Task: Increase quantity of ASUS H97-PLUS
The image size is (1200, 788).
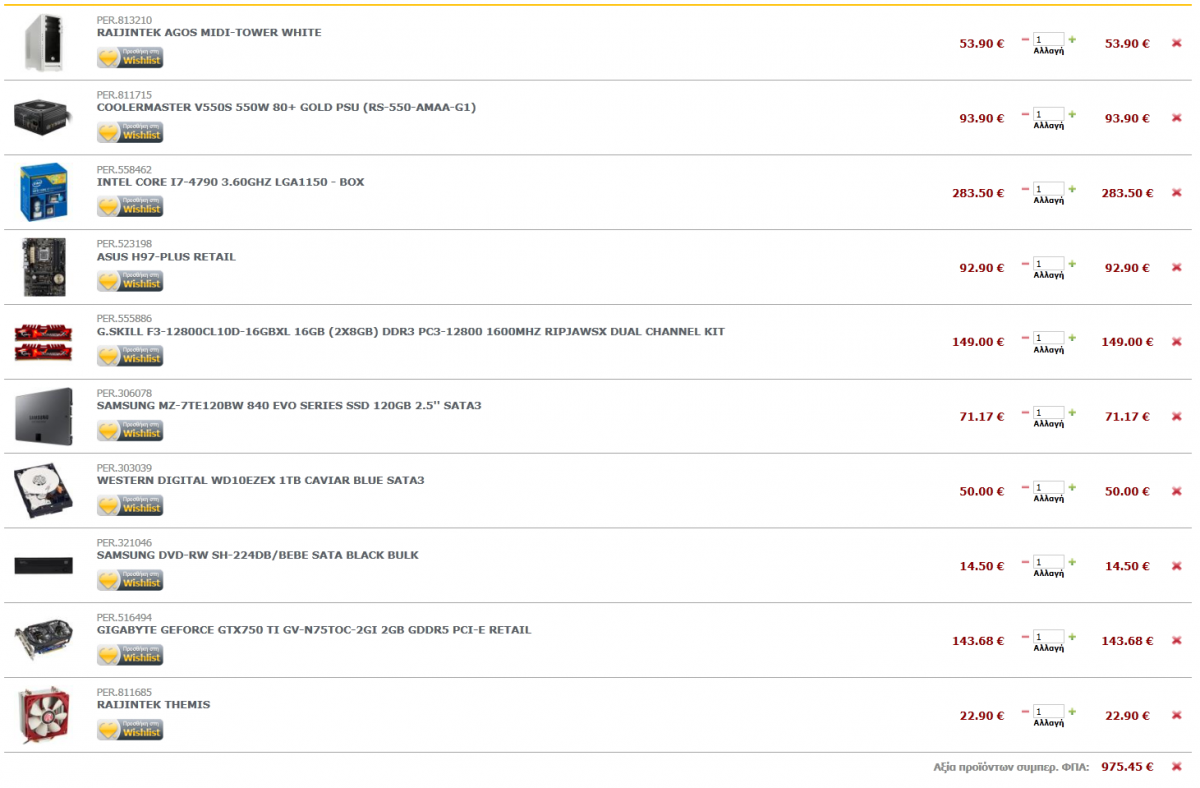Action: (x=1072, y=263)
